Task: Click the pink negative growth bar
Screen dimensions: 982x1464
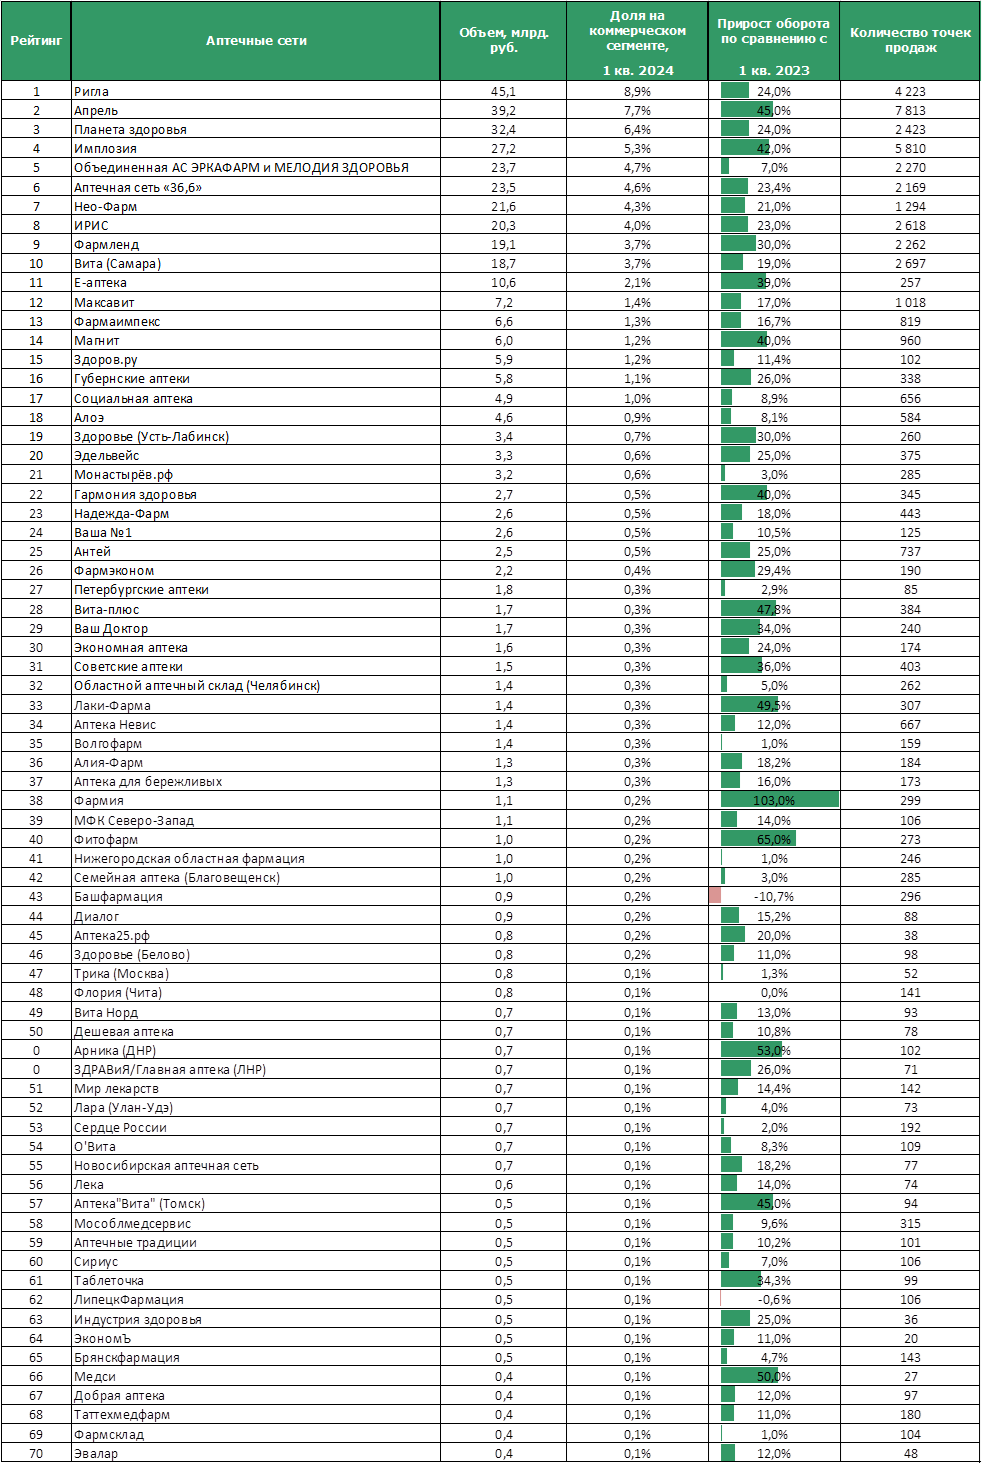Action: tap(715, 896)
